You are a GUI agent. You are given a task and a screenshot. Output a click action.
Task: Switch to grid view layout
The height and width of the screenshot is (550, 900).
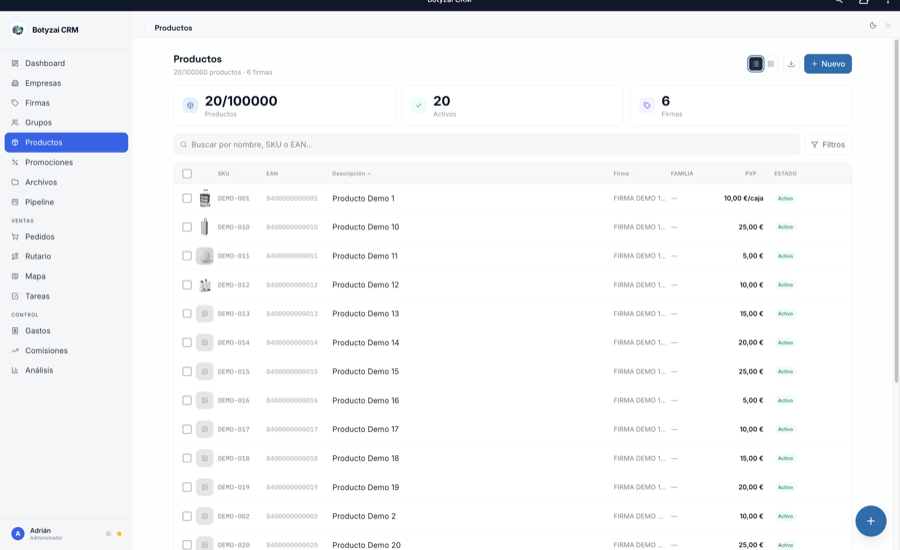tap(771, 64)
